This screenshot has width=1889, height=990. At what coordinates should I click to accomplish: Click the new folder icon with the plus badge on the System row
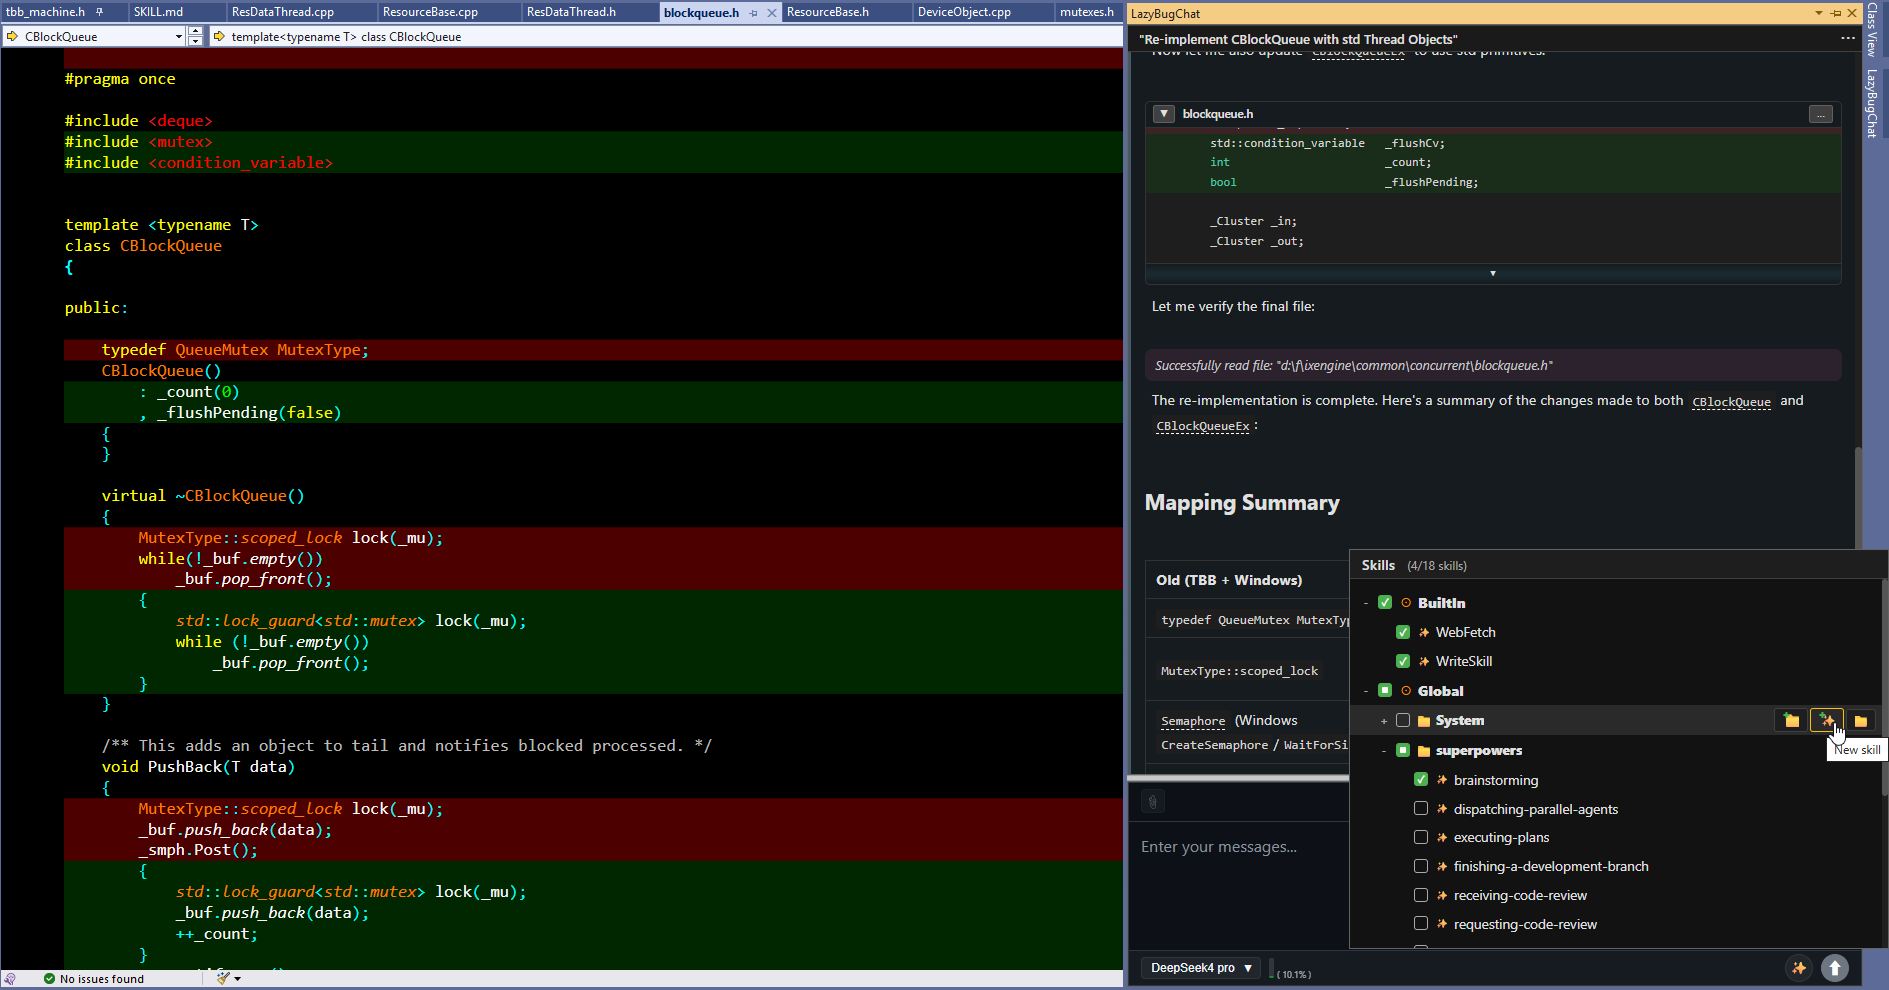(1791, 720)
